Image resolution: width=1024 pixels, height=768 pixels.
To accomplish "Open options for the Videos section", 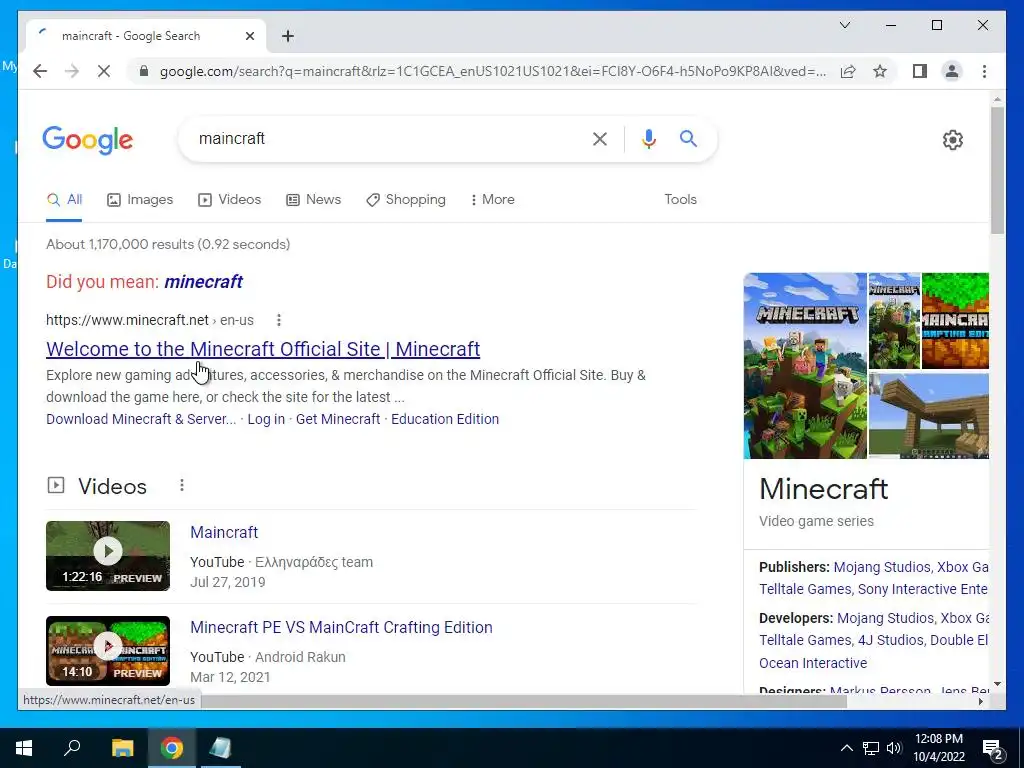I will [182, 485].
